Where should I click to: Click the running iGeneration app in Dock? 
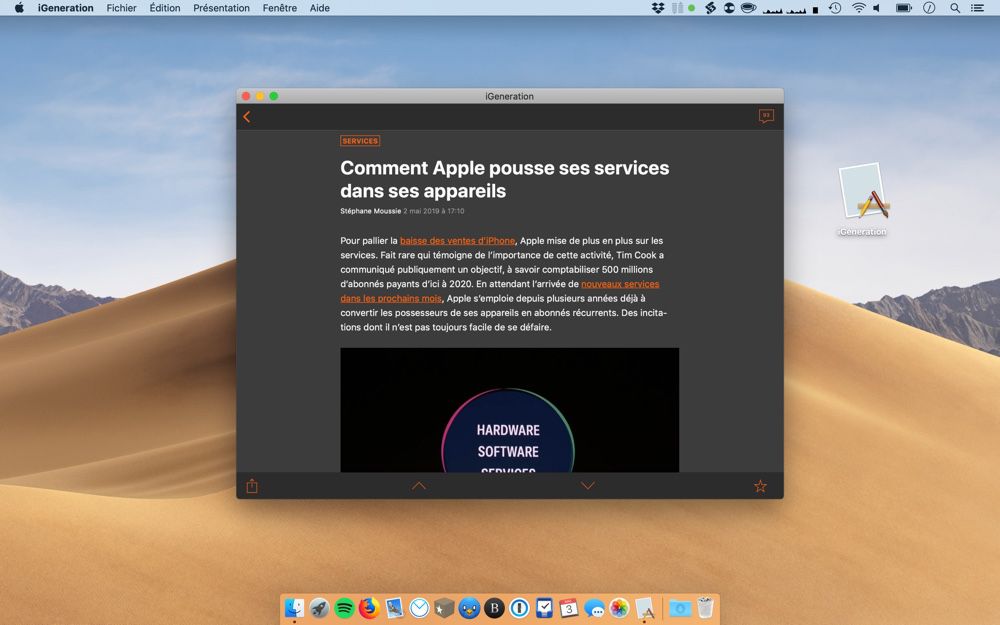(645, 608)
